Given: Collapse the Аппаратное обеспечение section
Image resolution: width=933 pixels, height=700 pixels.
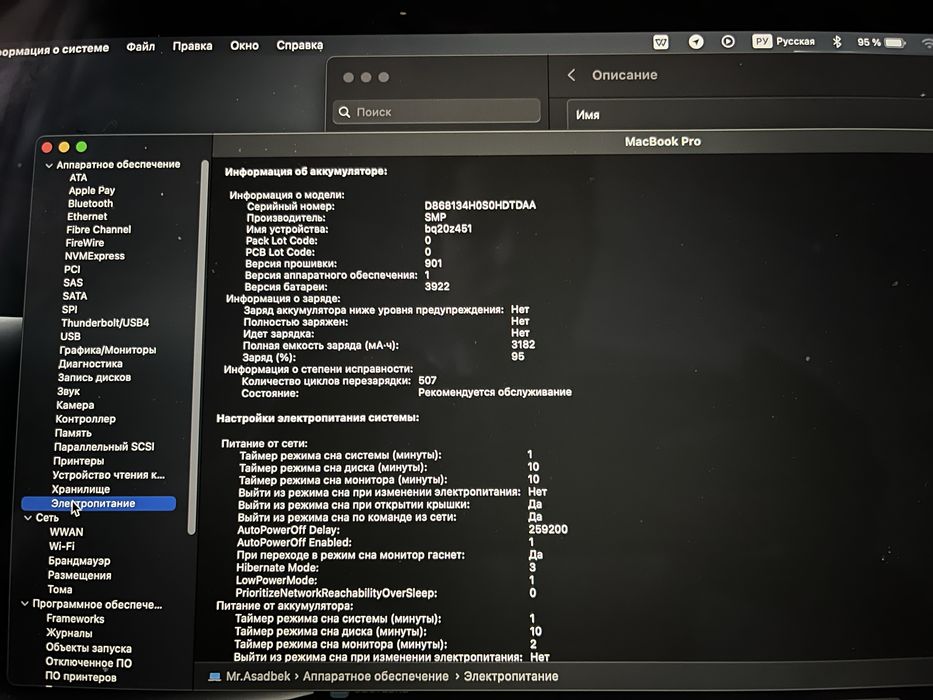Looking at the screenshot, I should 49,165.
